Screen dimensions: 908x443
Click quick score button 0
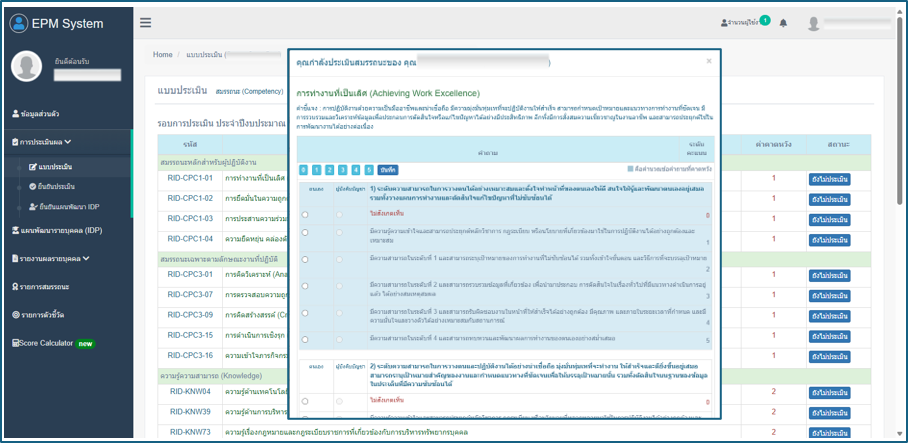tap(304, 170)
